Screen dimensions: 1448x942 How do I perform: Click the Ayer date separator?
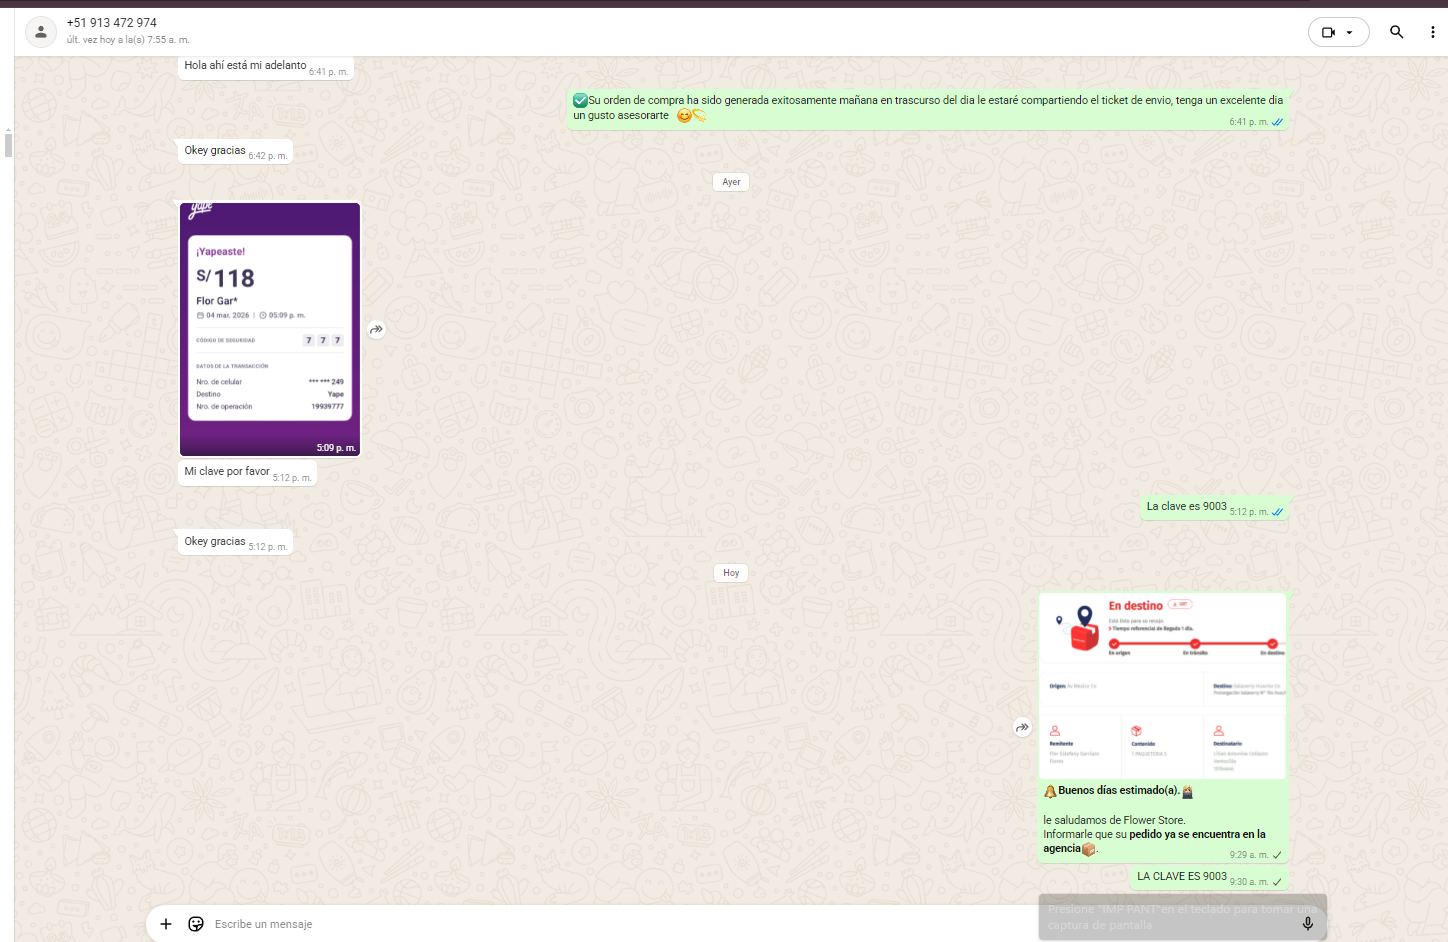click(x=731, y=182)
